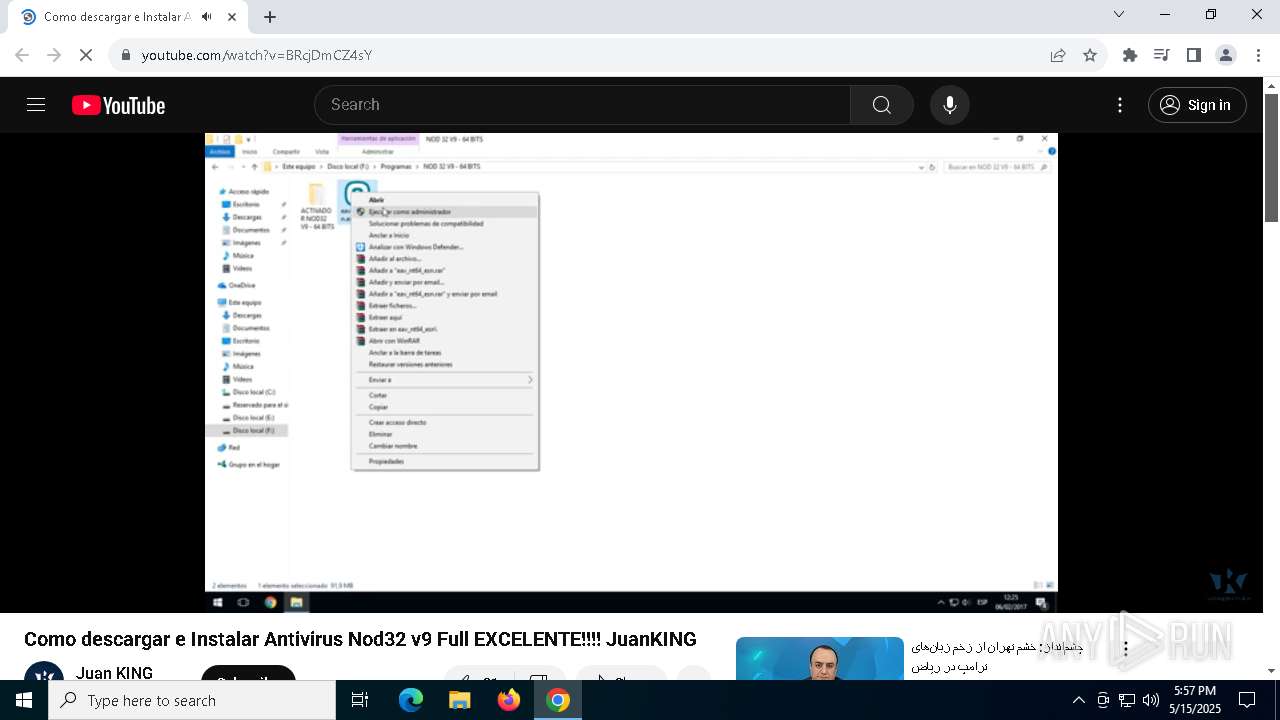The image size is (1280, 720).
Task: Open the volume control in the tray
Action: click(x=1150, y=700)
